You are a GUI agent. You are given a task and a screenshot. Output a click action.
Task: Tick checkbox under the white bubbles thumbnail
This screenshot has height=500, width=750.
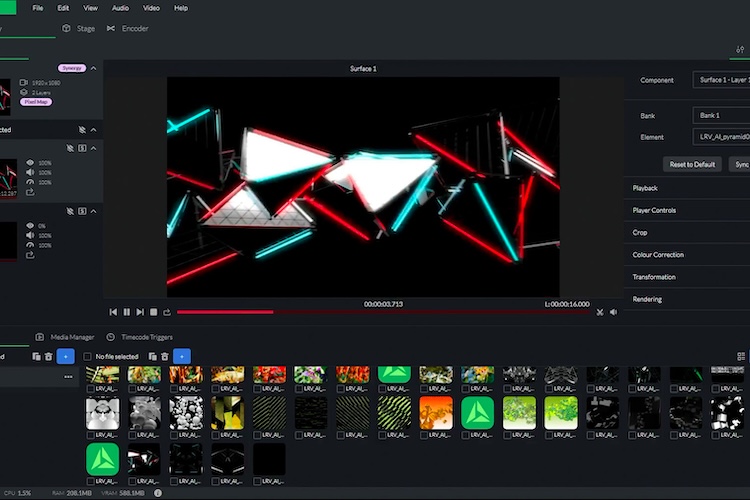174,435
